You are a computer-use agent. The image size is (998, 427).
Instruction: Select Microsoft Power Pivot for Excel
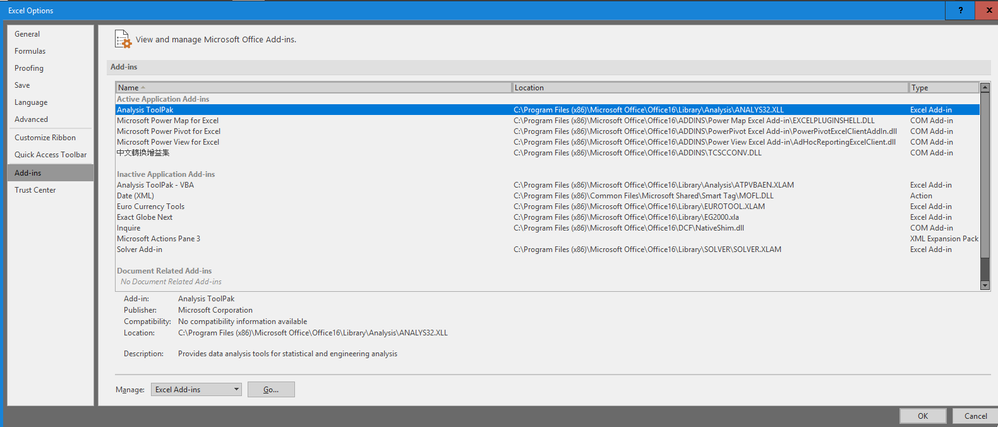[547, 132]
